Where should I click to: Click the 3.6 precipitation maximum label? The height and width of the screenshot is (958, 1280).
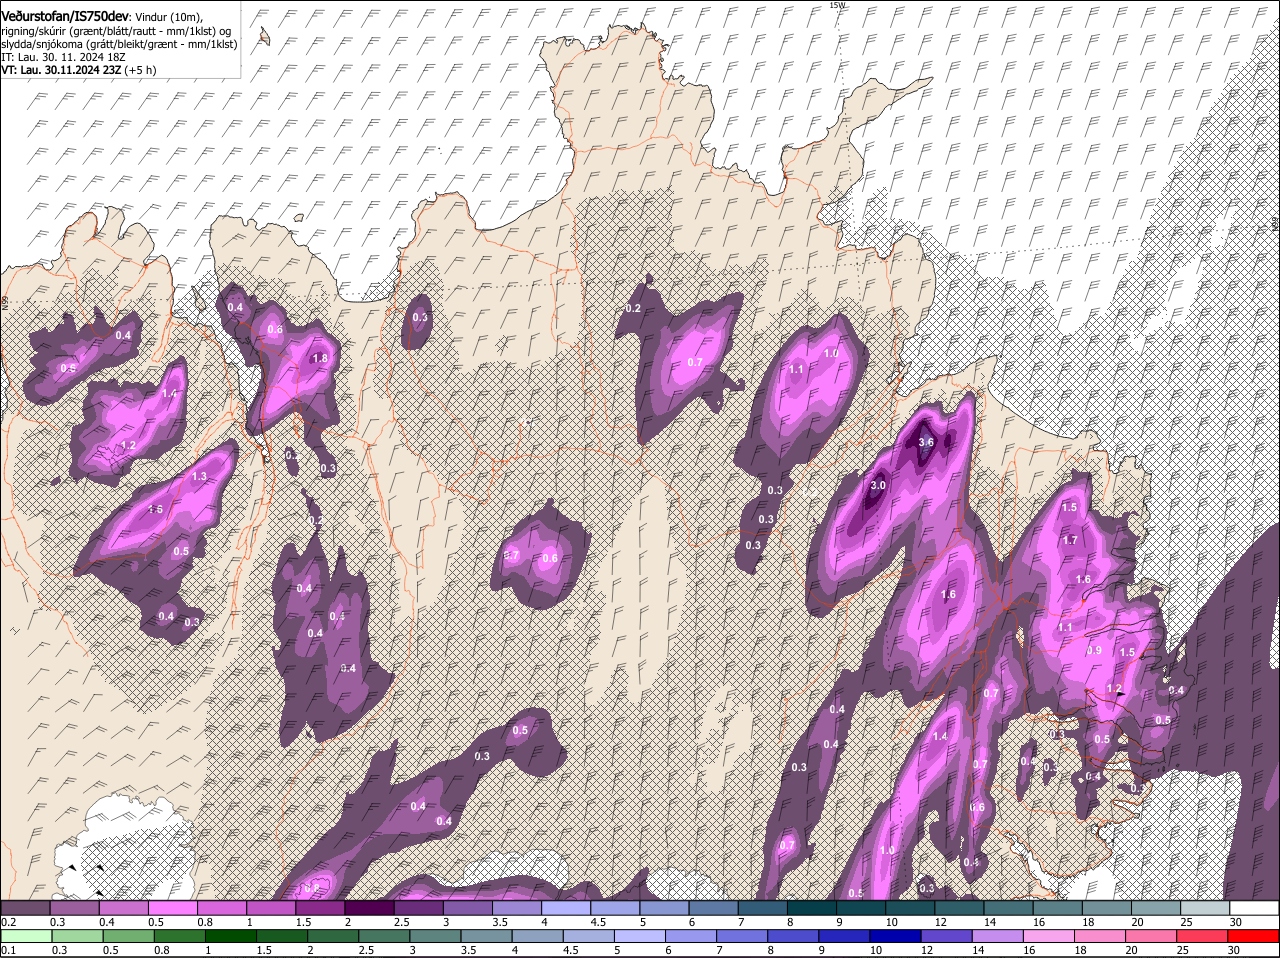pos(926,442)
